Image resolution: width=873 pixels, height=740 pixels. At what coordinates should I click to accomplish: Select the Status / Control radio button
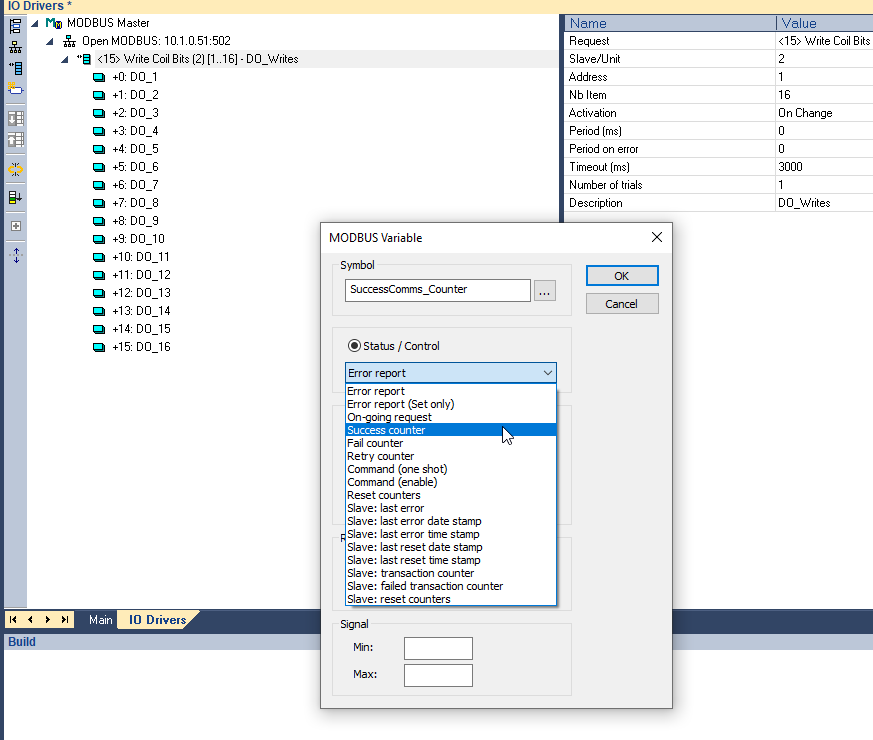coord(354,346)
